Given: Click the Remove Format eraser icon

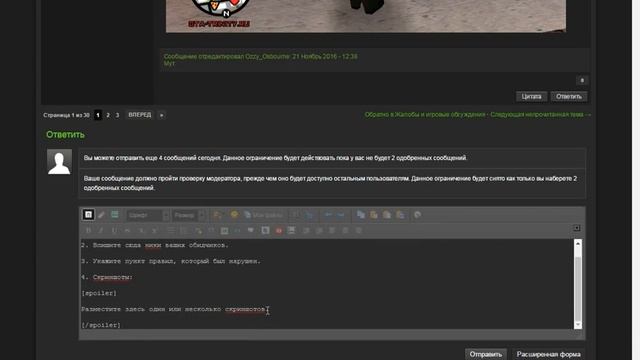Looking at the screenshot, I should click(101, 215).
